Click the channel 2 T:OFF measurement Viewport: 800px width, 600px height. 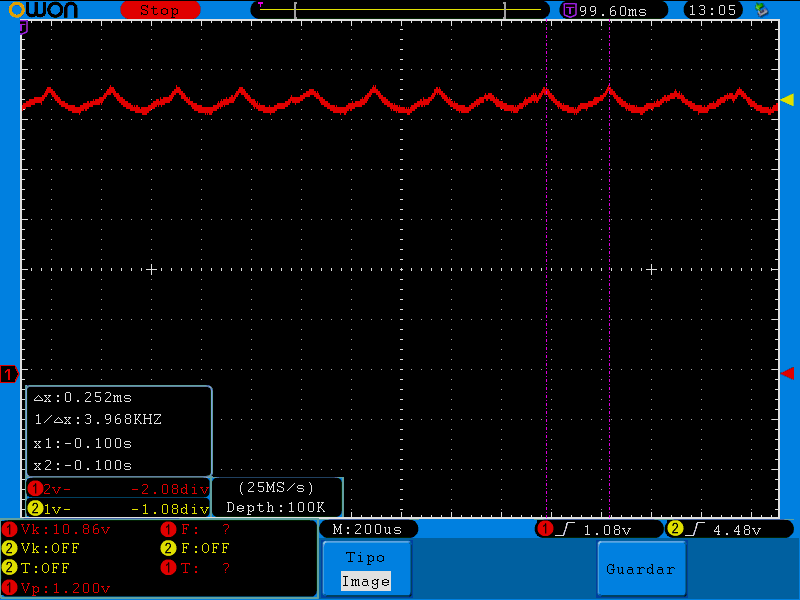point(45,568)
